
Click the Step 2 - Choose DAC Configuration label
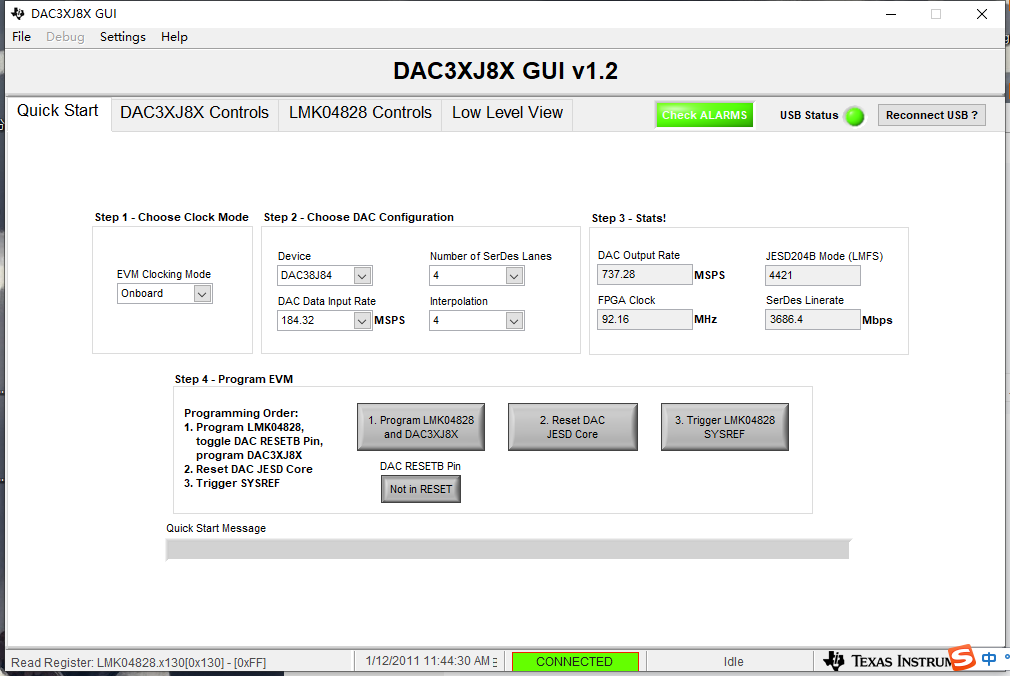pyautogui.click(x=358, y=217)
